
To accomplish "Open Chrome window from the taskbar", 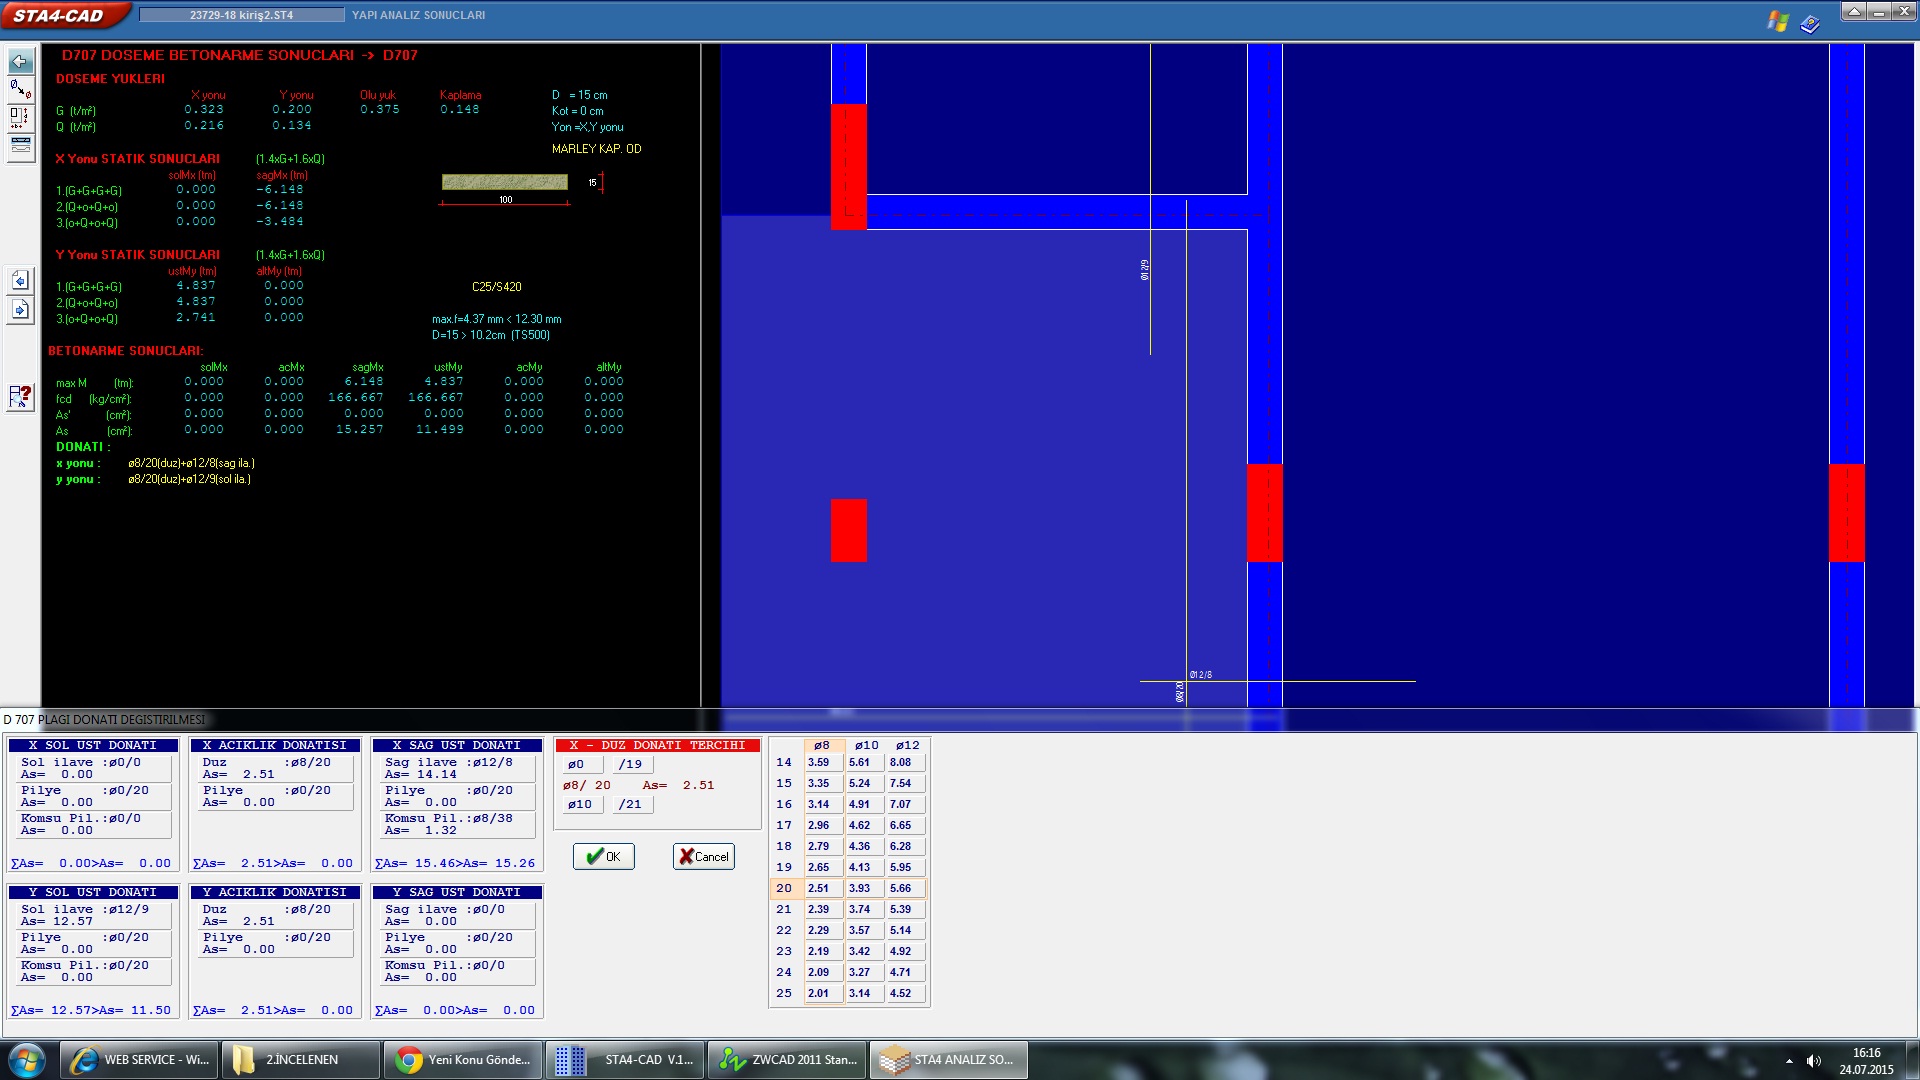I will (463, 1060).
